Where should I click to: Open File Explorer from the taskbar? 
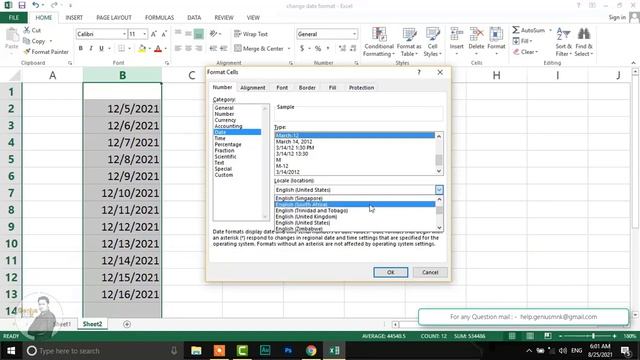(196, 351)
